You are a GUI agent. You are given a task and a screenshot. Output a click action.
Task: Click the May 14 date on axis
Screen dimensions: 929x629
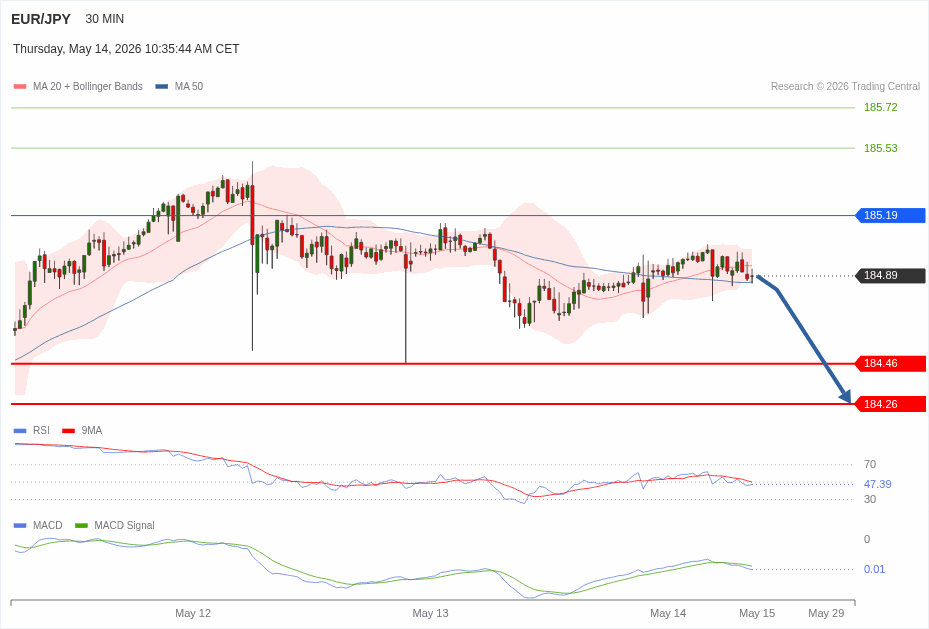point(668,613)
